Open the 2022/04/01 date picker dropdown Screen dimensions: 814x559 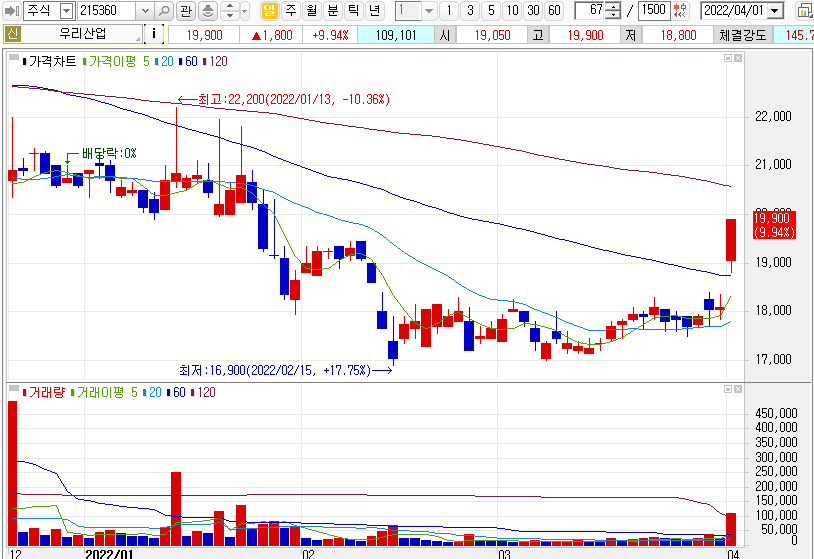[776, 10]
